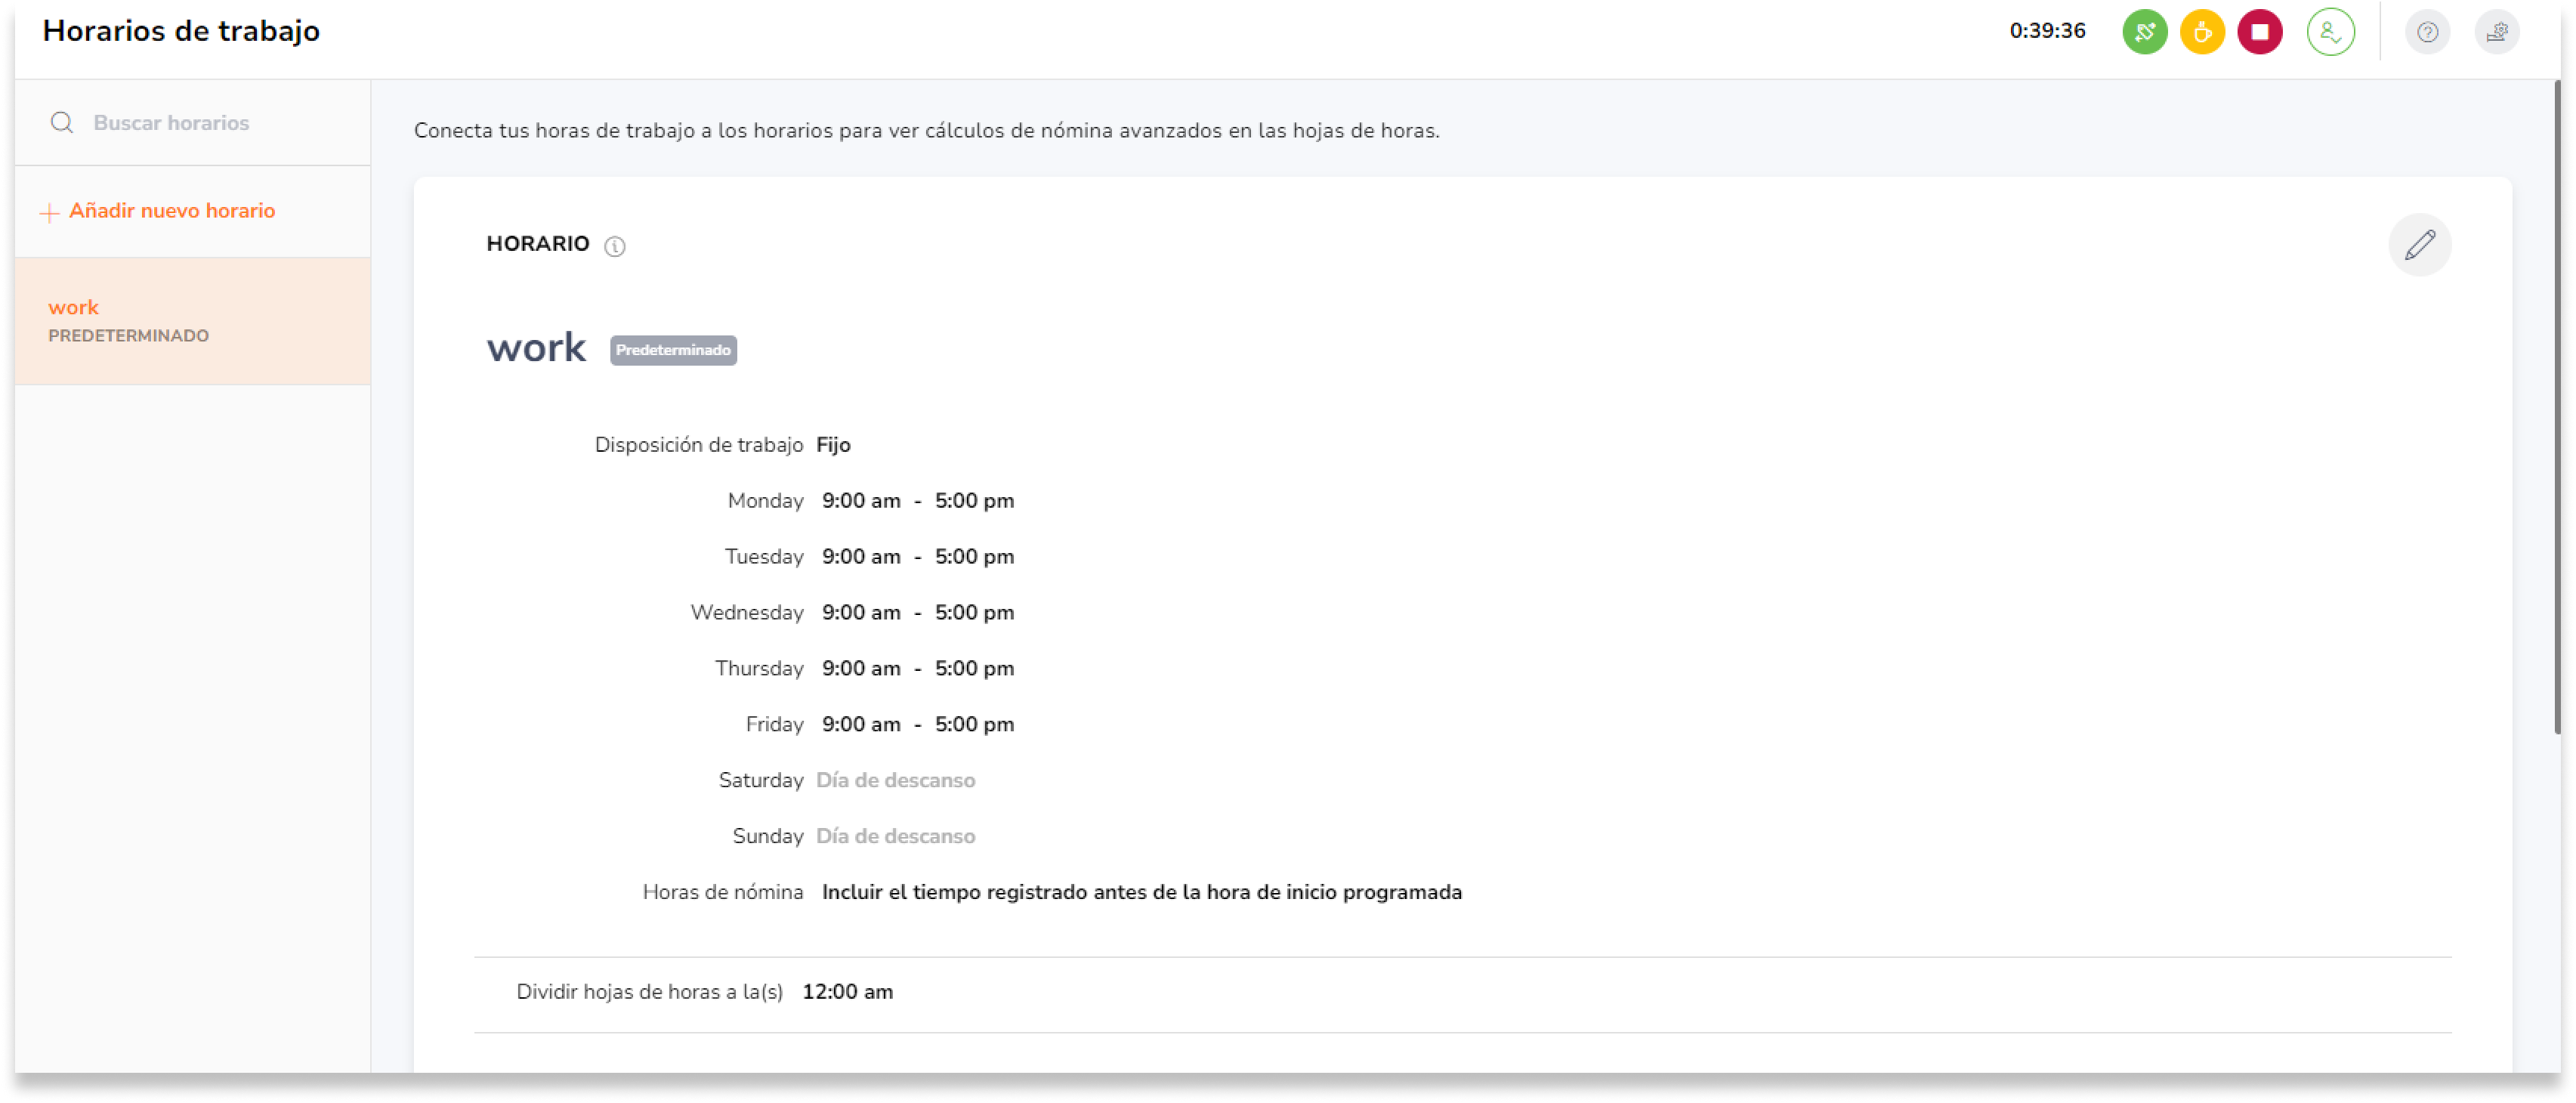Viewport: 2576px width, 1103px height.
Task: Click Monday's 9:00 am start time
Action: click(861, 501)
